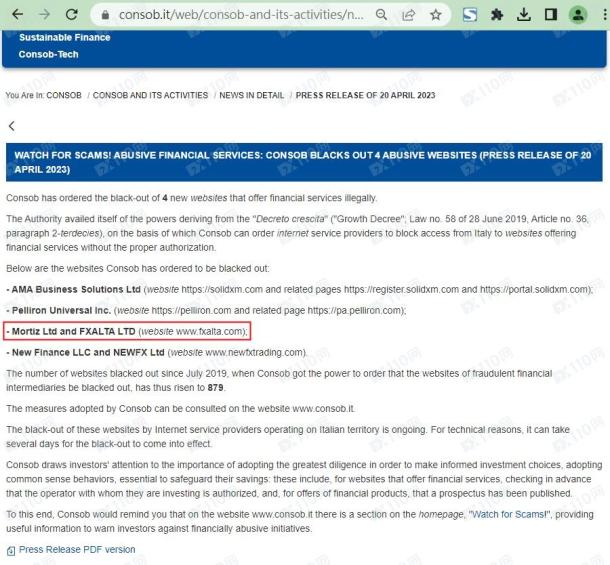Click the PDF document icon
Viewport: 610px width, 565px height.
pyautogui.click(x=11, y=551)
